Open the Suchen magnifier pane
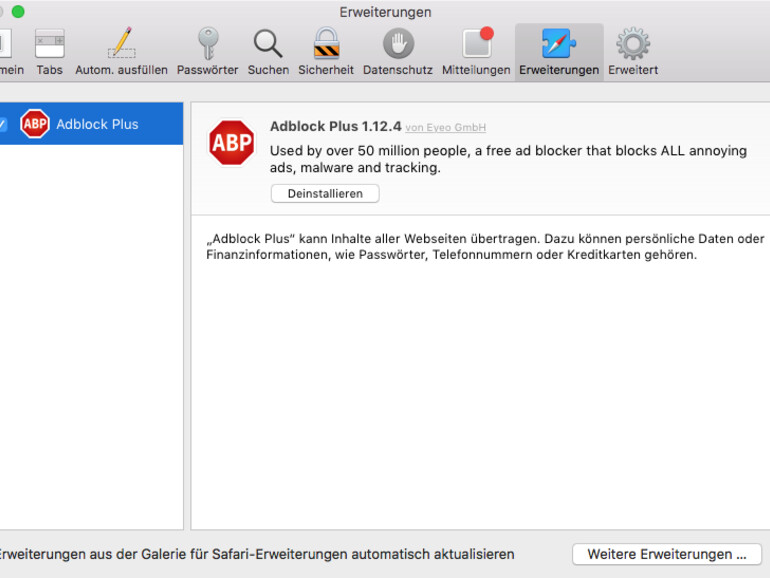Image resolution: width=770 pixels, height=578 pixels. point(268,52)
